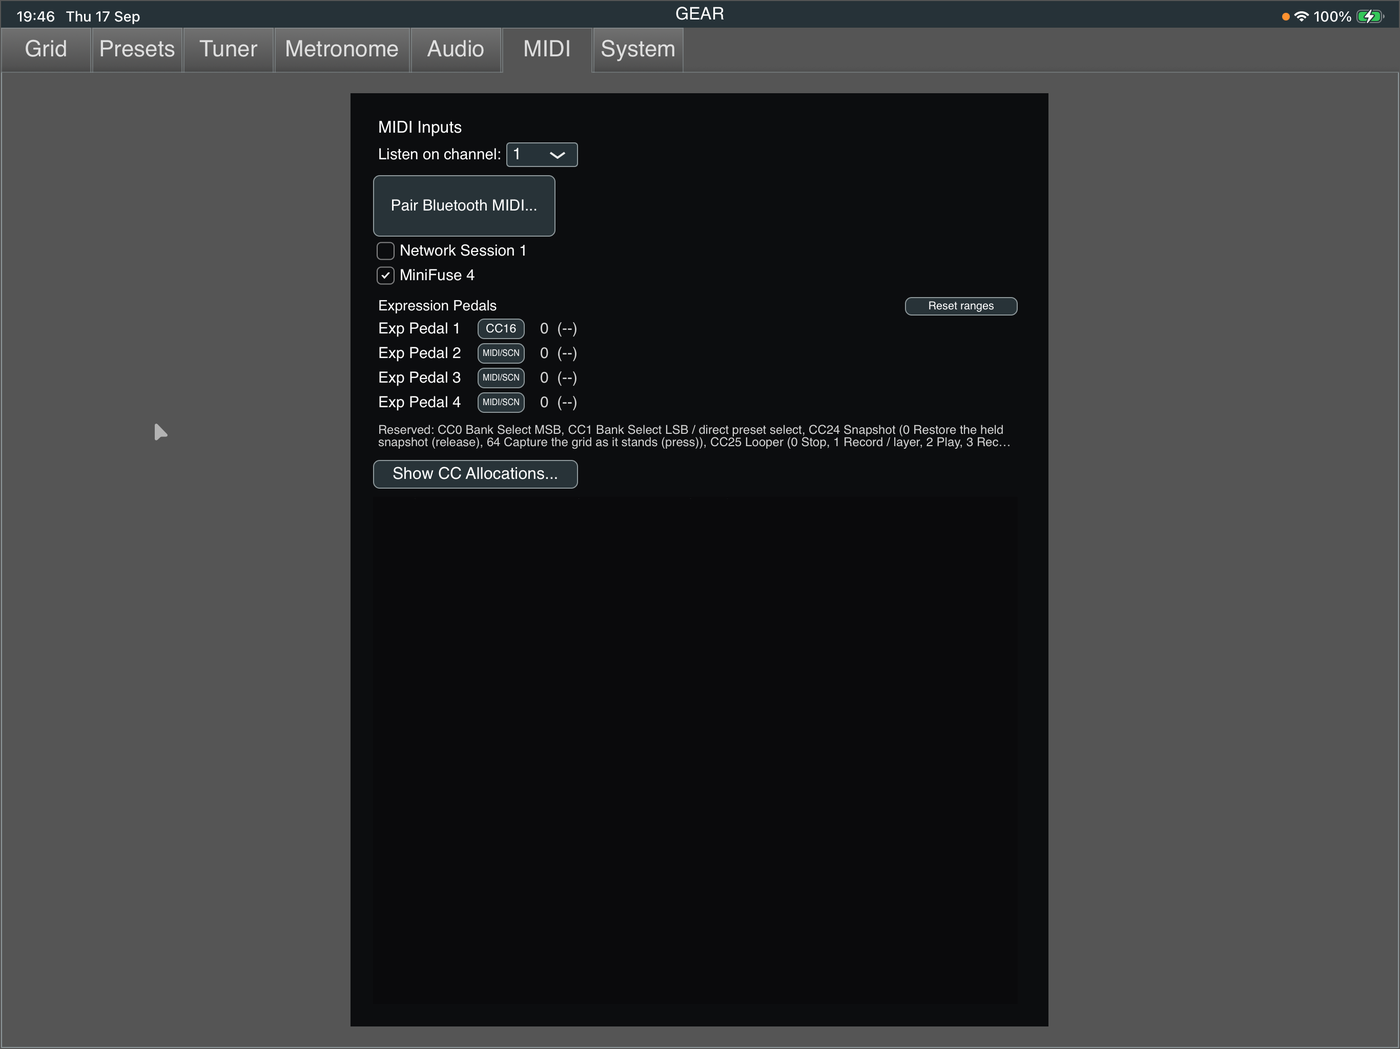Screen dimensions: 1400x1049
Task: Click the 'Exp Pedal 1' label
Action: click(x=419, y=328)
